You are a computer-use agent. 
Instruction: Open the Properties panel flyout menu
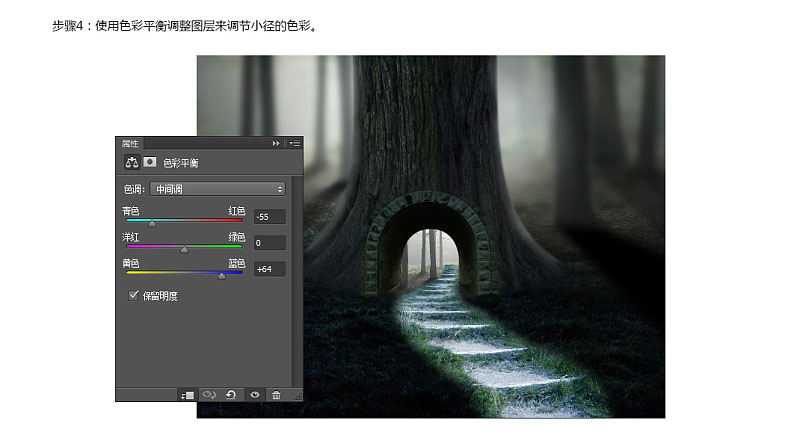[x=295, y=143]
